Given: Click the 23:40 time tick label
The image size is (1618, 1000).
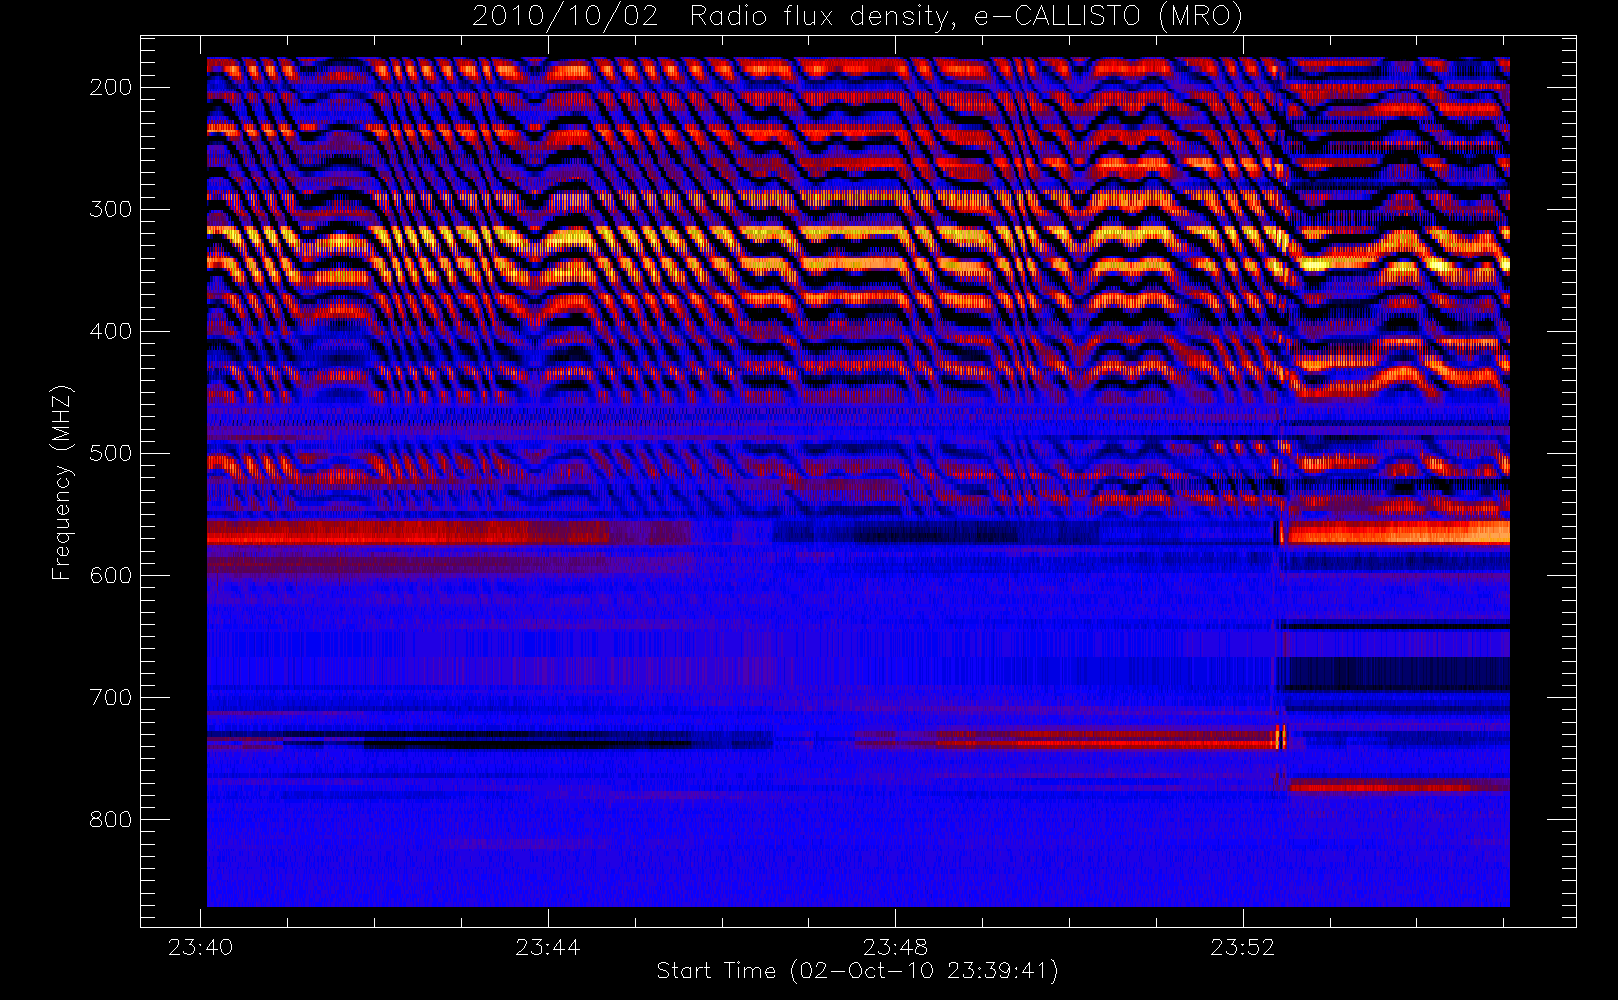Looking at the screenshot, I should [200, 947].
